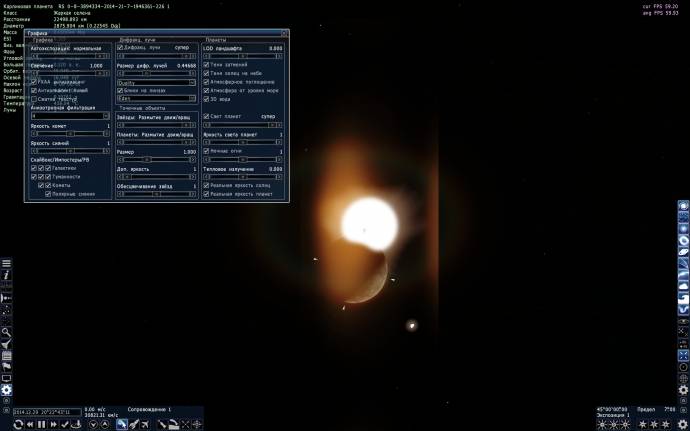690x431 pixels.
Task: Toggle galaxies display at top of right sidebar
Action: [683, 206]
